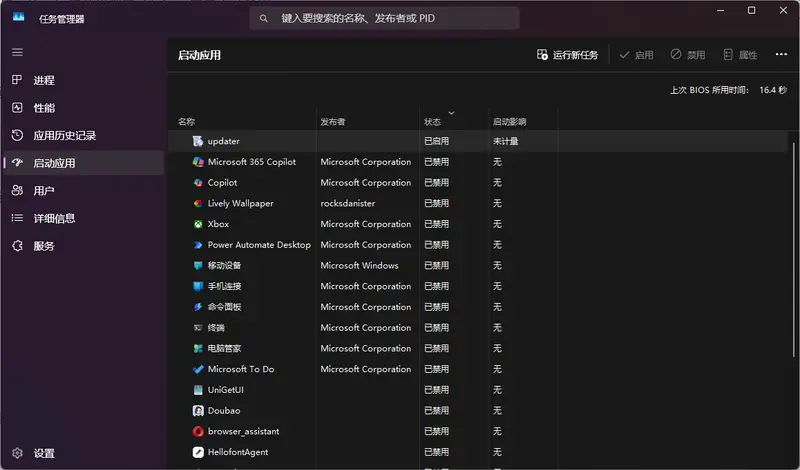Image resolution: width=800 pixels, height=470 pixels.
Task: Click the Xbox icon
Action: point(198,224)
